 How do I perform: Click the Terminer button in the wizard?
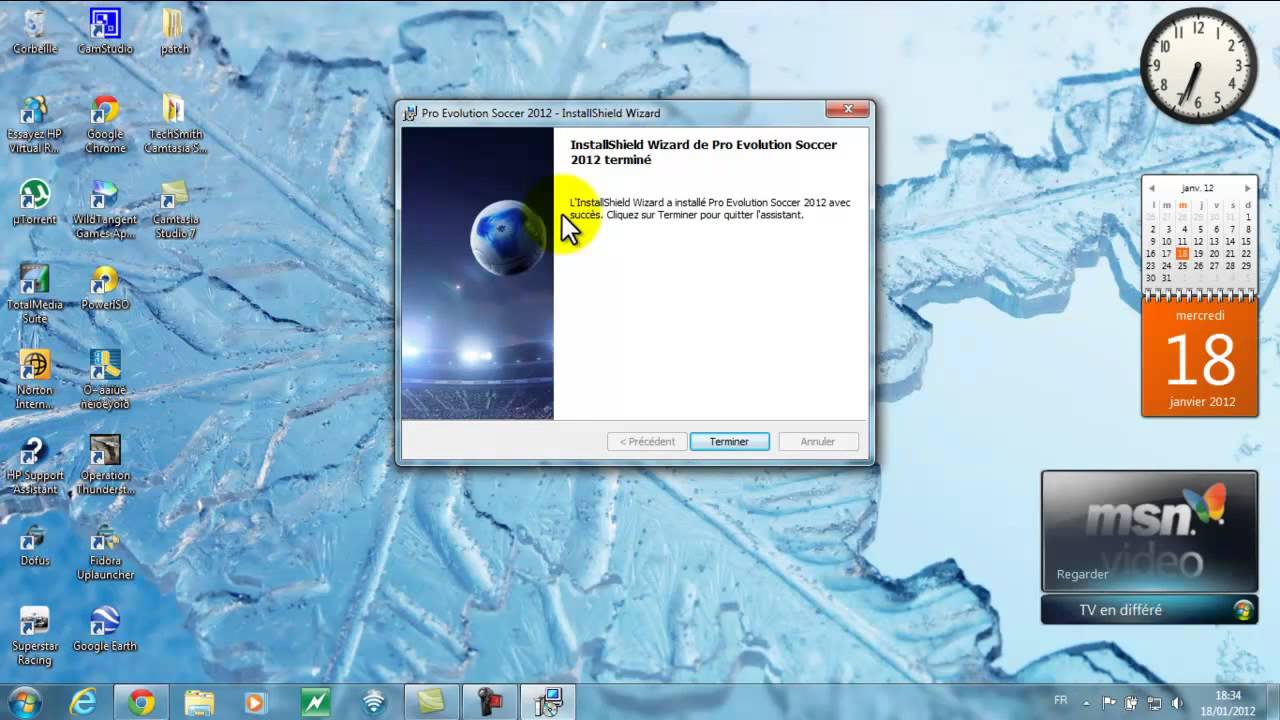pyautogui.click(x=729, y=441)
